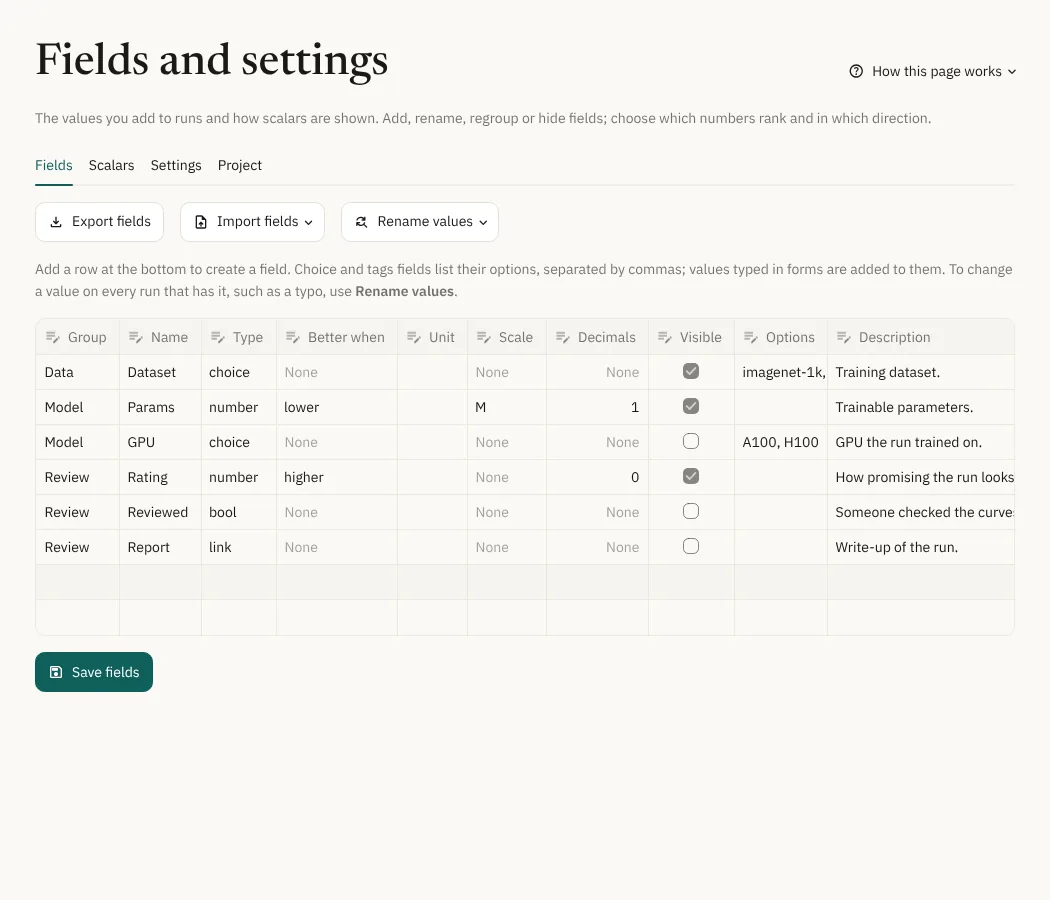This screenshot has width=1050, height=900.
Task: Click the file icon on Import fields
Action: [x=201, y=222]
